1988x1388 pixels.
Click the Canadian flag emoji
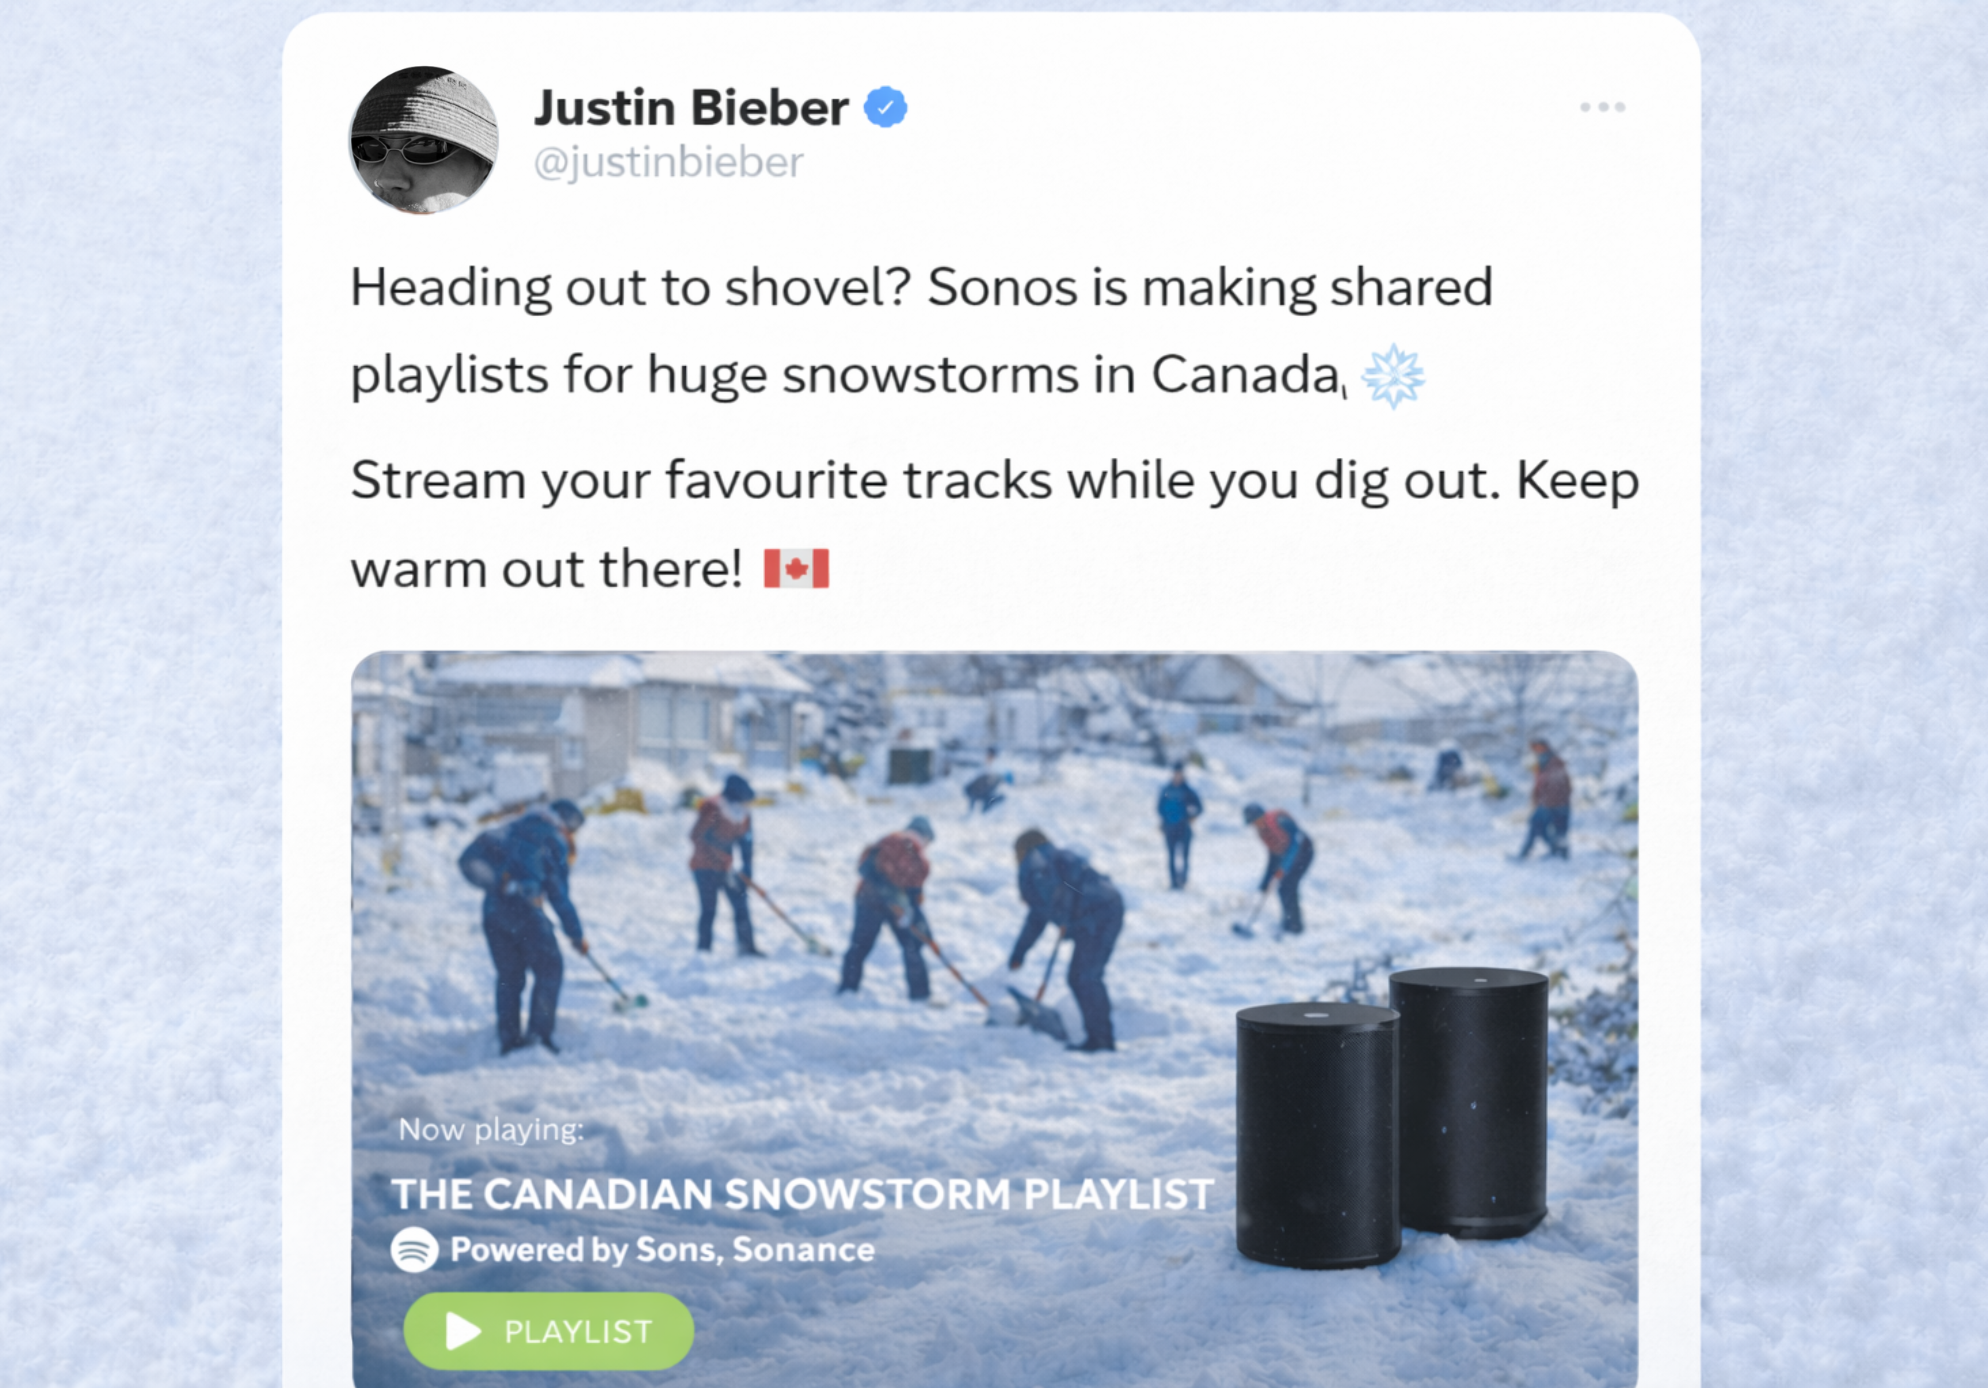(x=796, y=569)
